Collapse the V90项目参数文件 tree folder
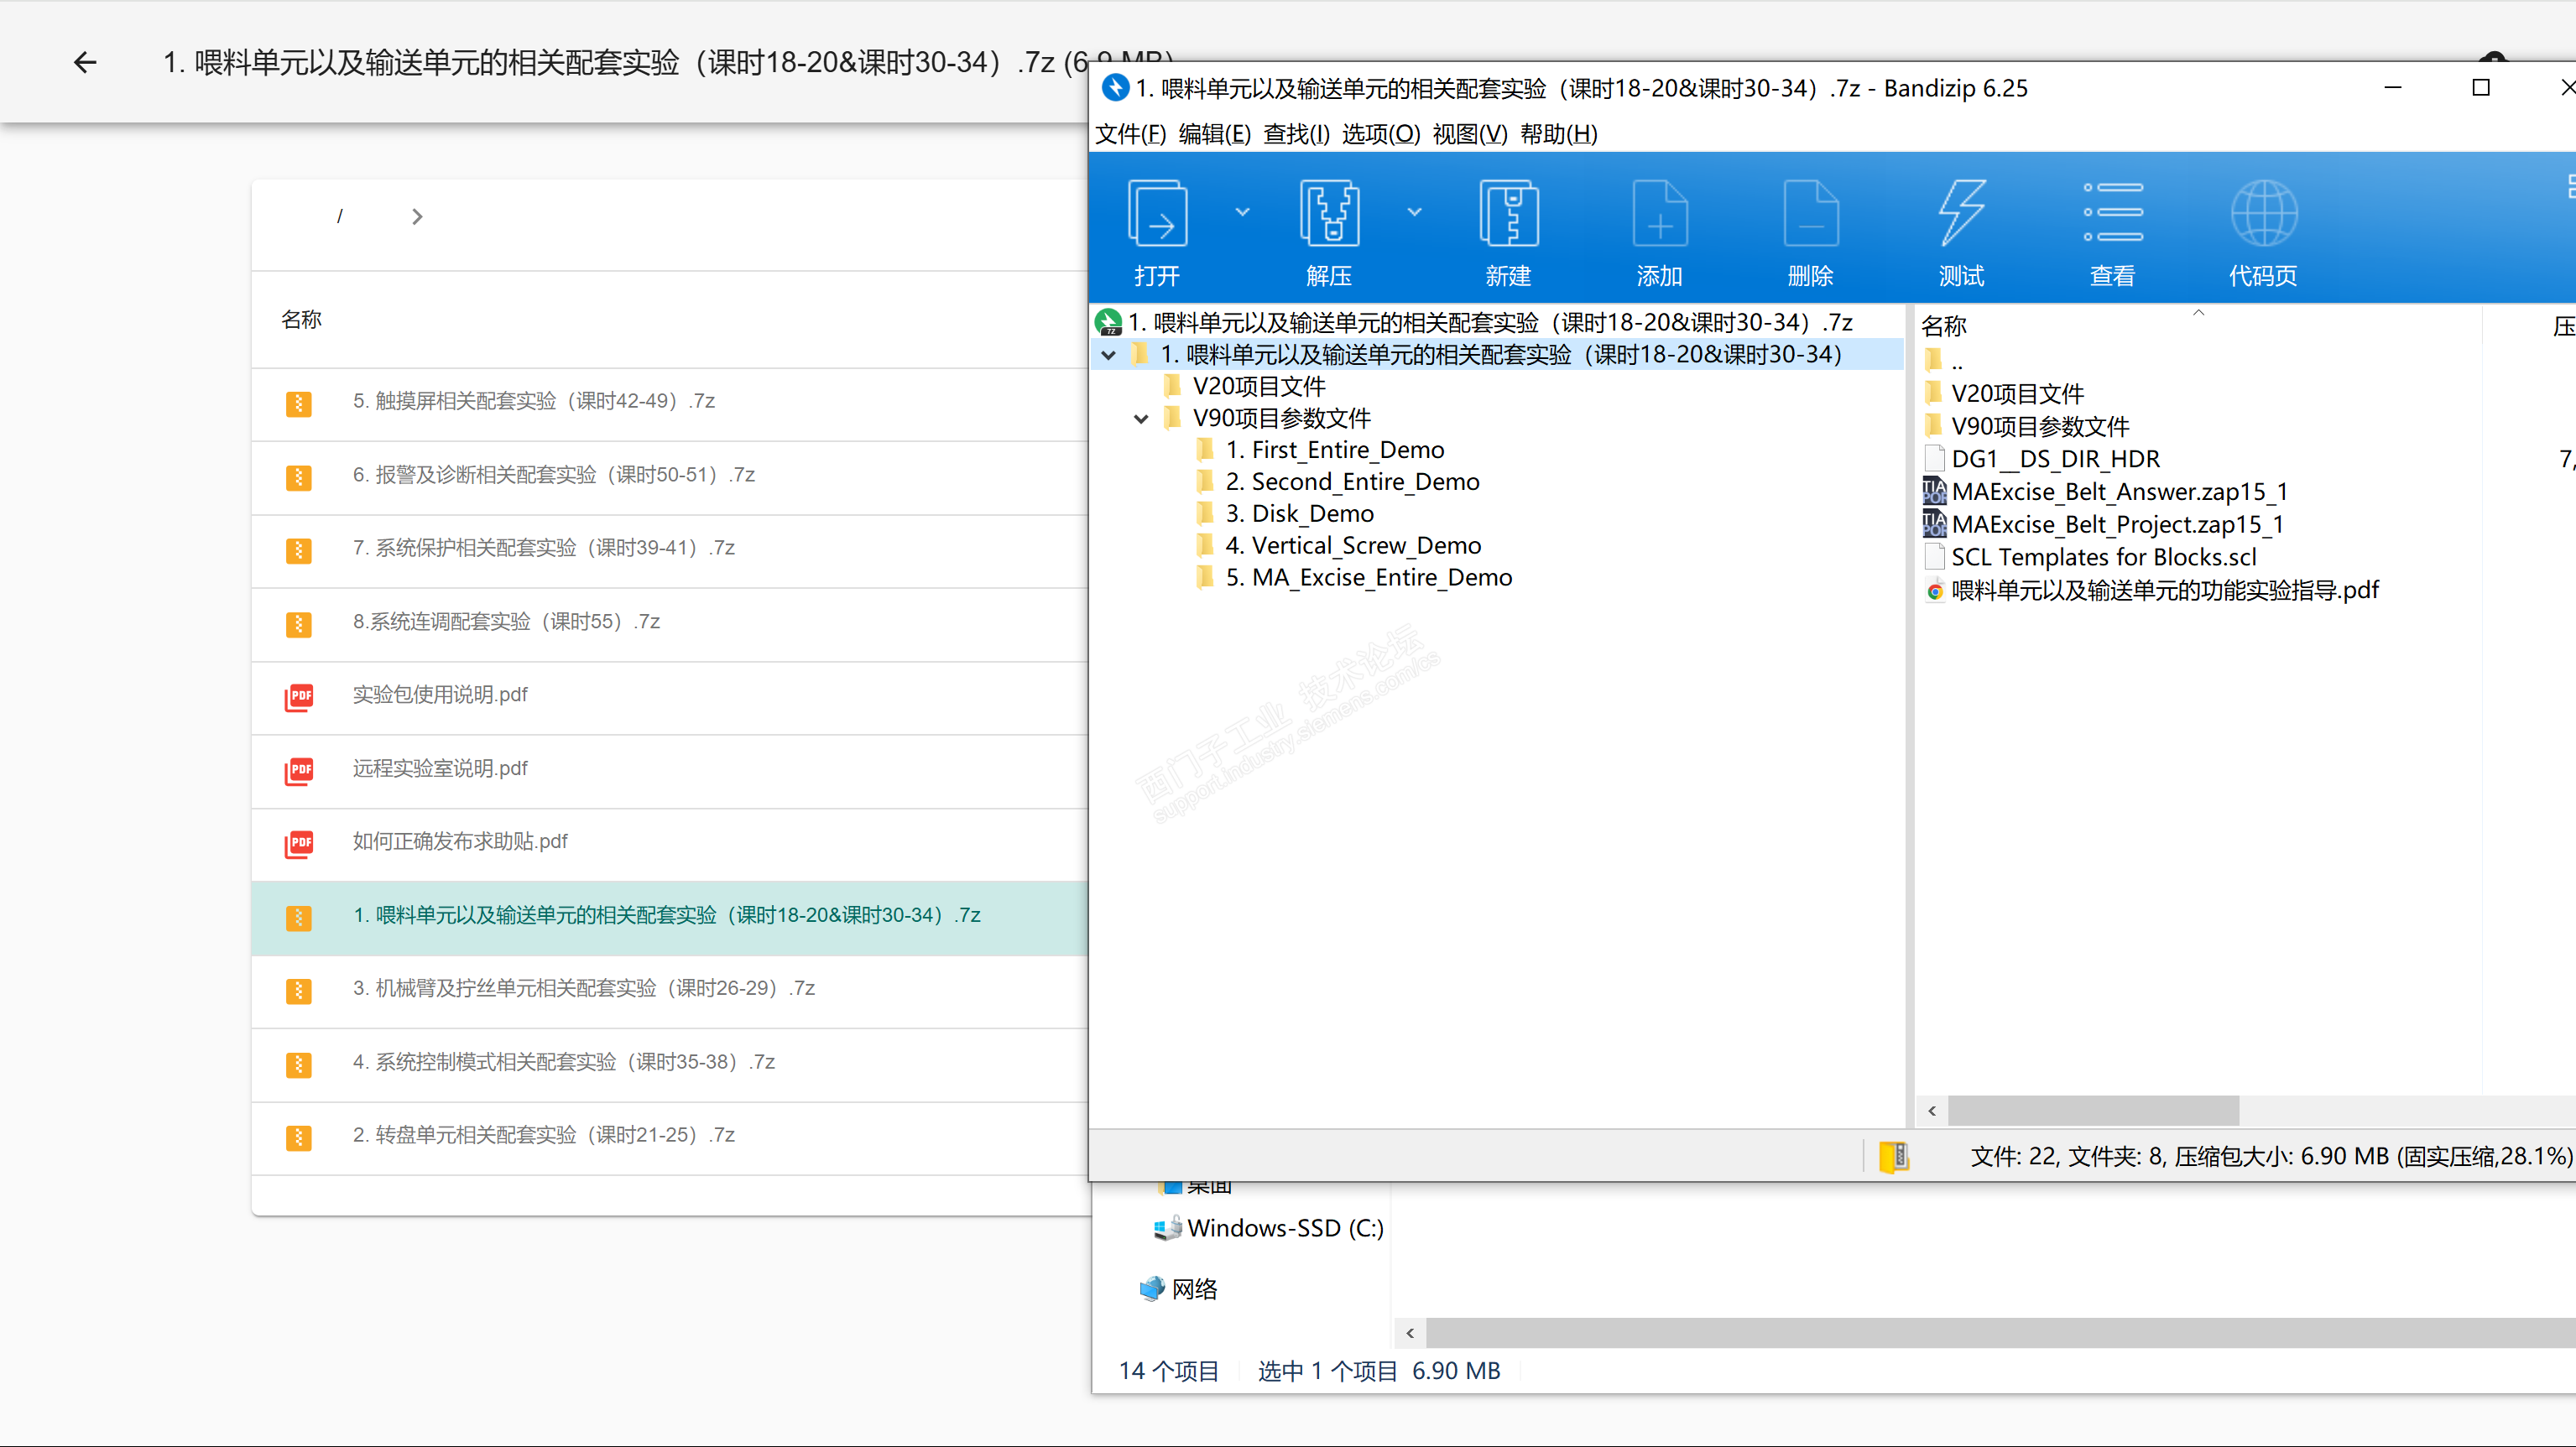Viewport: 2576px width, 1447px height. click(x=1141, y=419)
